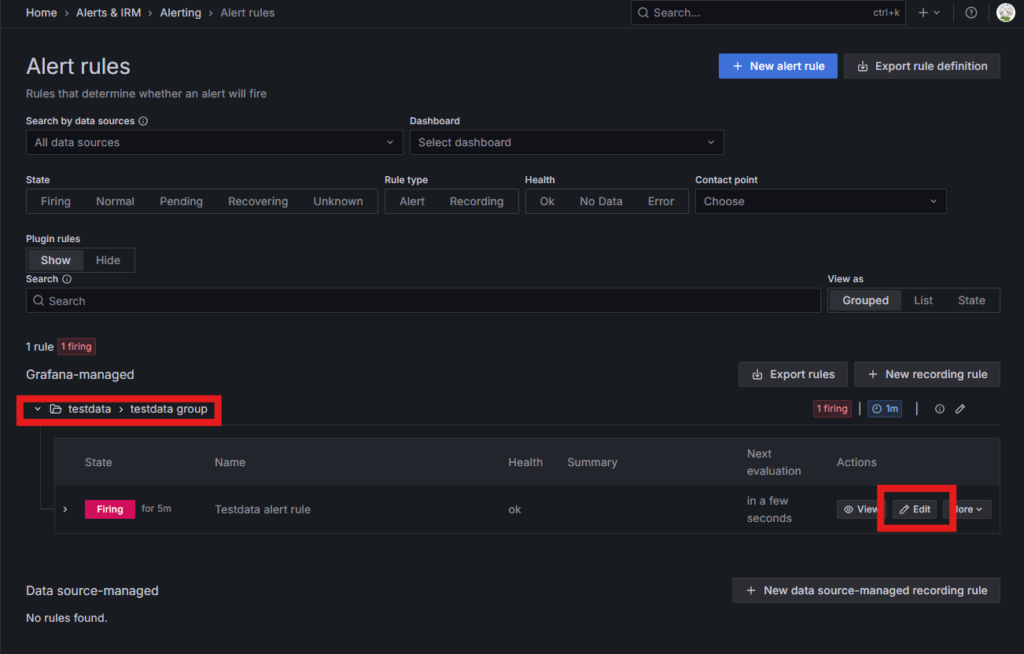This screenshot has width=1024, height=654.
Task: Click Export rules button
Action: pyautogui.click(x=793, y=374)
